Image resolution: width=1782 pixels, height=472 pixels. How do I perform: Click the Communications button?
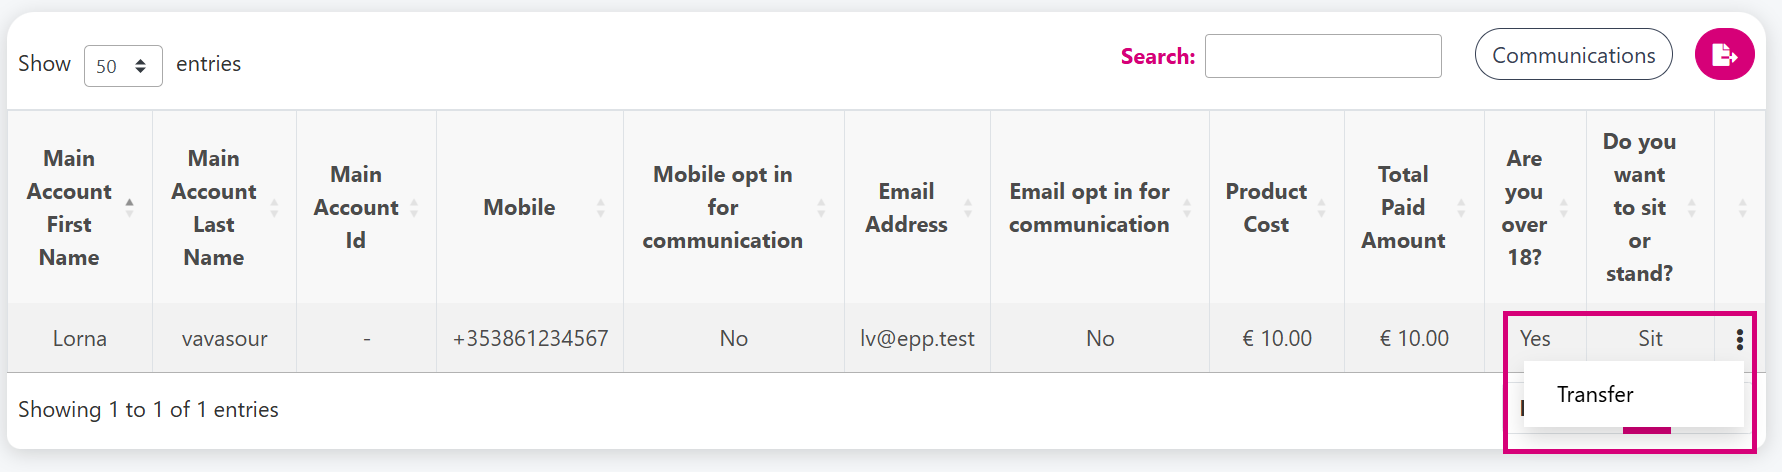(x=1573, y=55)
